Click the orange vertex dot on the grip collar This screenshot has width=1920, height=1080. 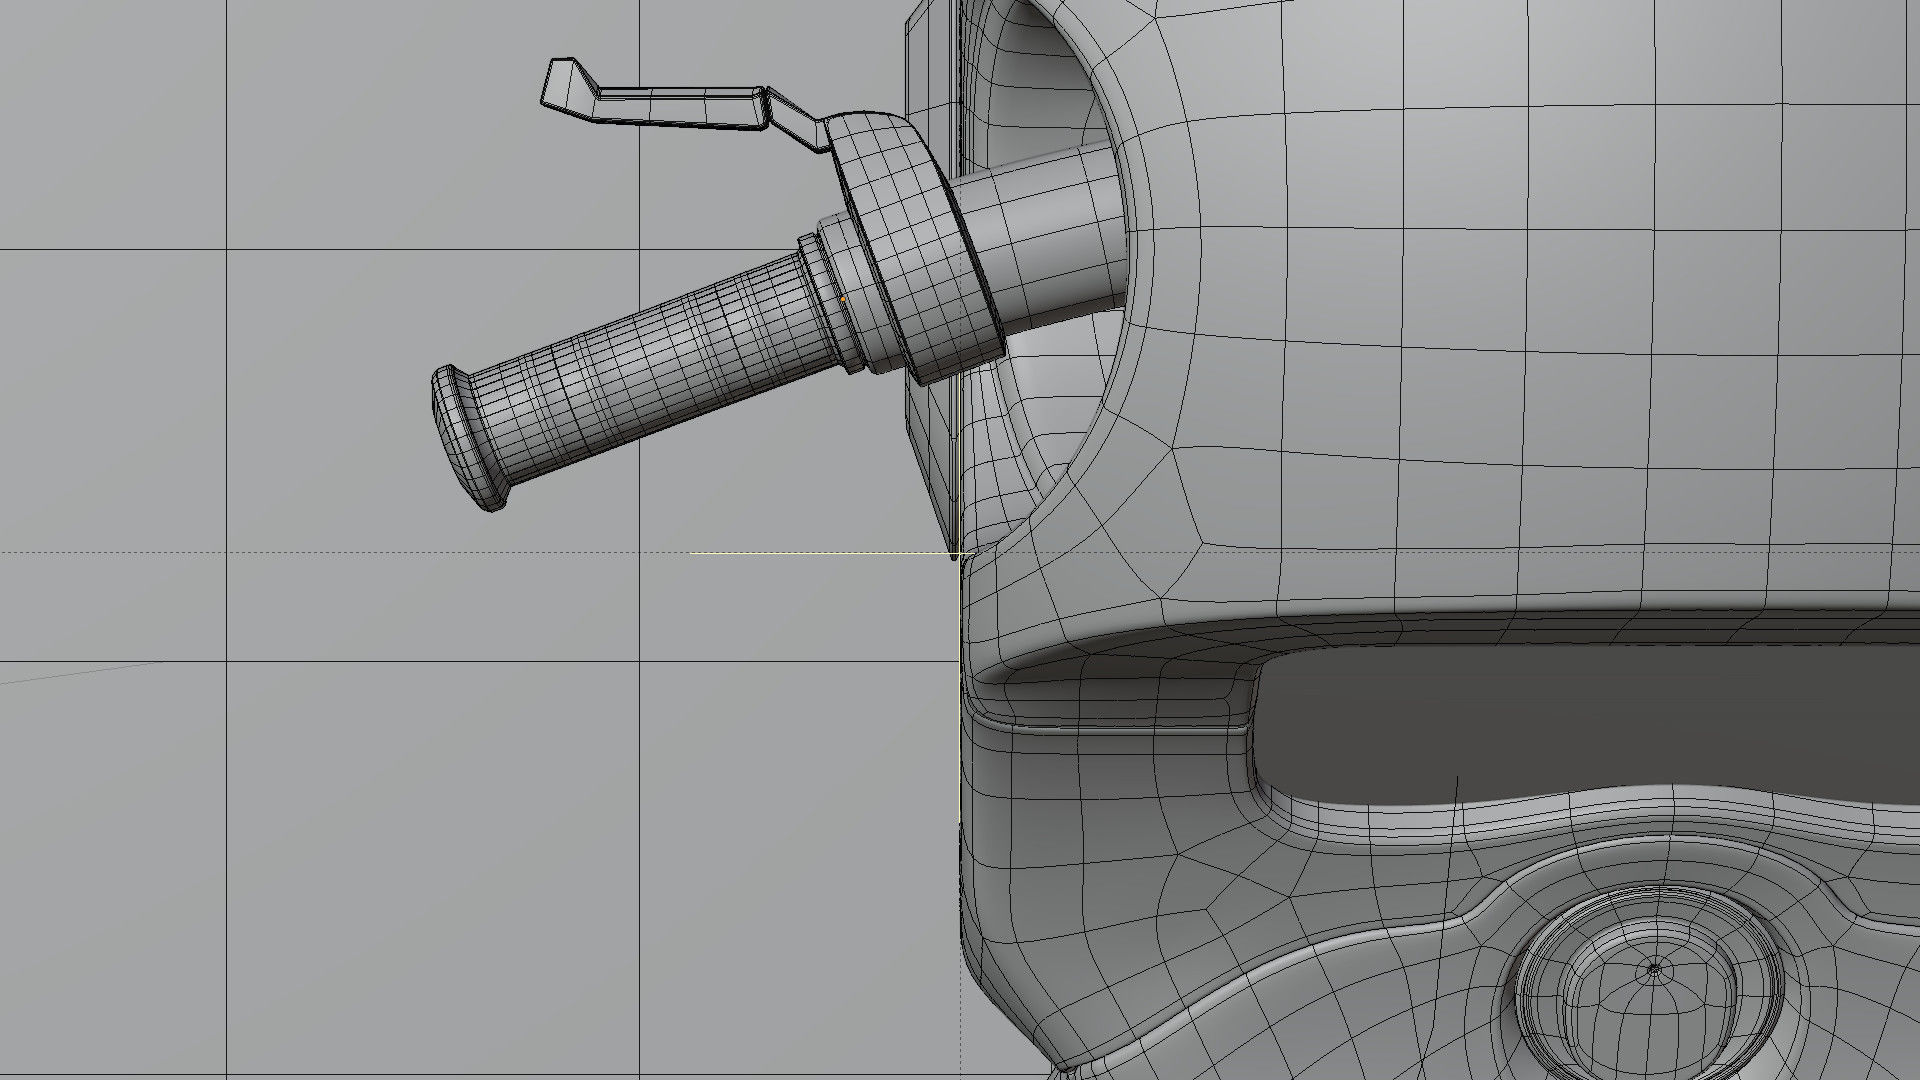pyautogui.click(x=843, y=298)
